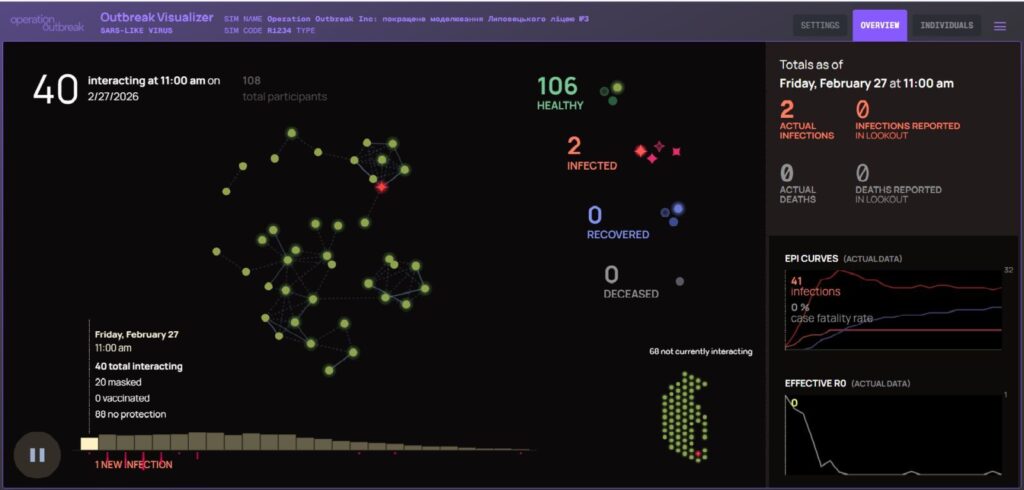The width and height of the screenshot is (1024, 490).
Task: Click the red dot in non-interacting cluster
Action: [697, 454]
